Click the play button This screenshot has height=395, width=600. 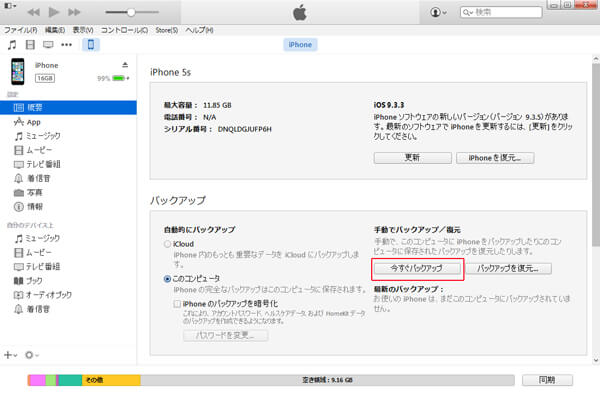(x=54, y=12)
